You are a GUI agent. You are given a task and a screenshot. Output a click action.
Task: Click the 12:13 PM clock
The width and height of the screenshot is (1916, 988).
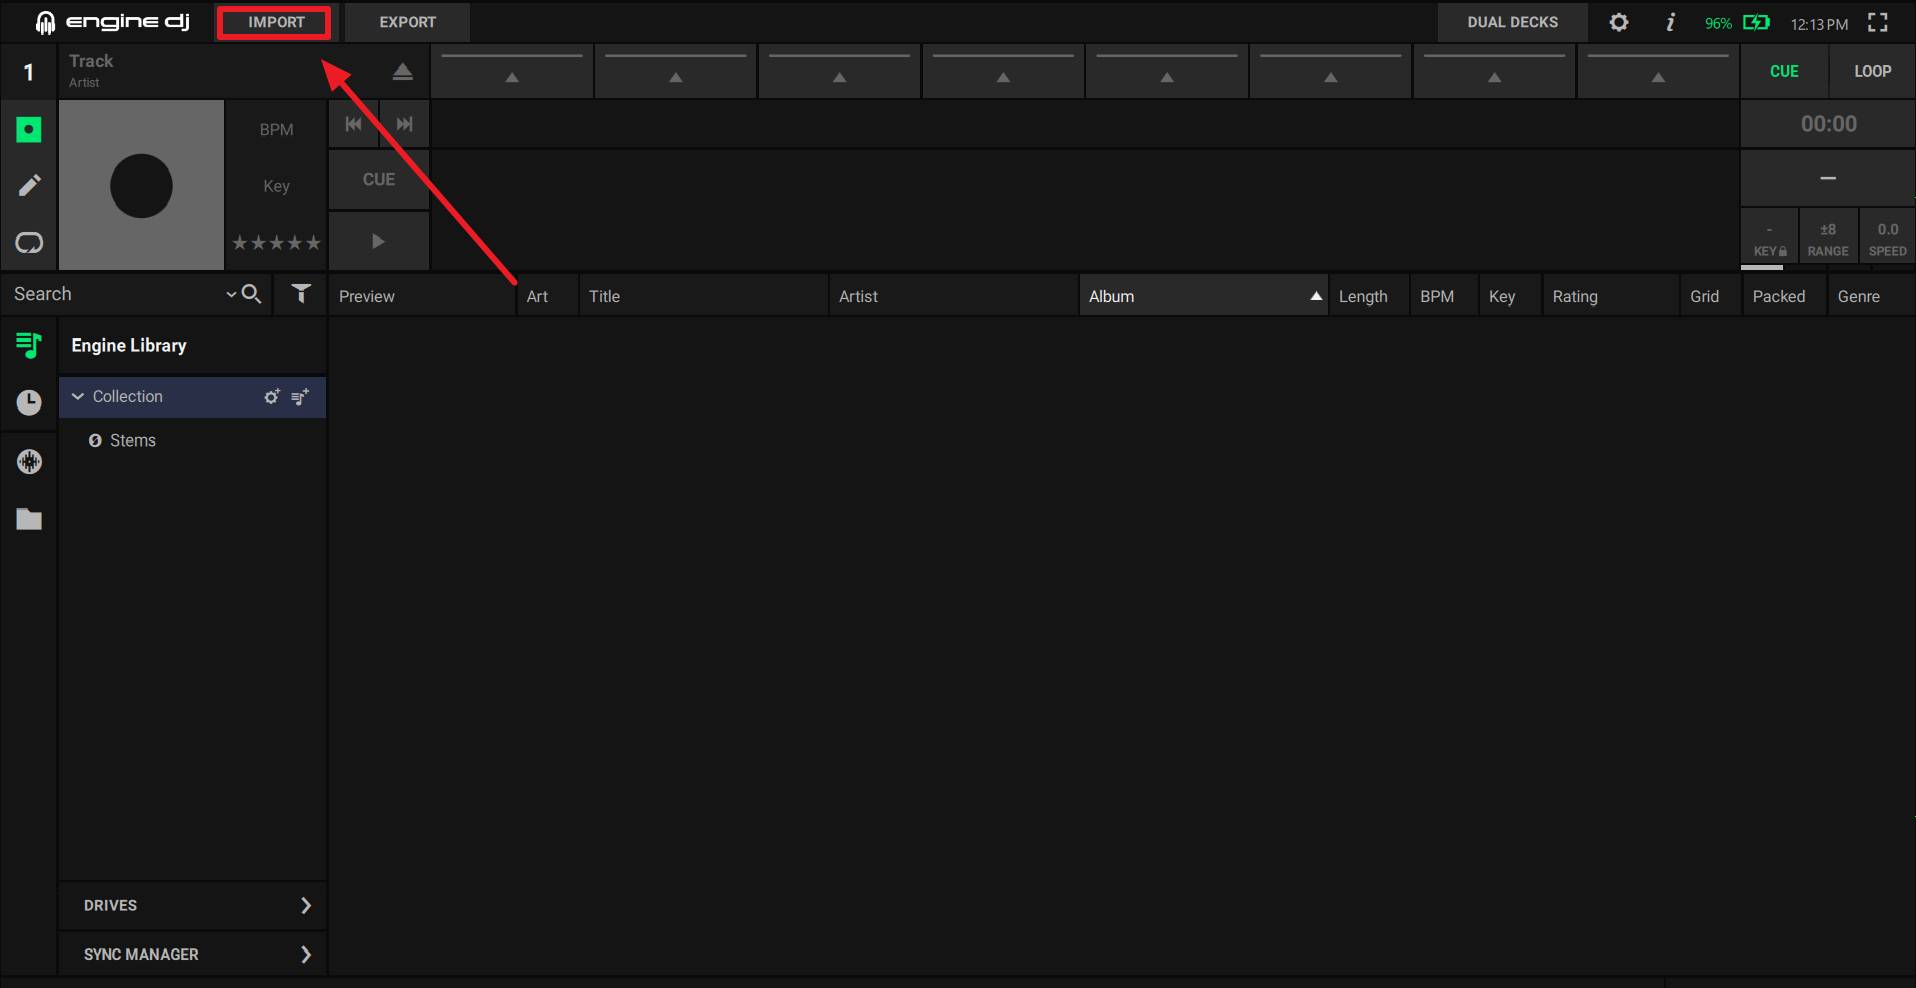[x=1819, y=23]
